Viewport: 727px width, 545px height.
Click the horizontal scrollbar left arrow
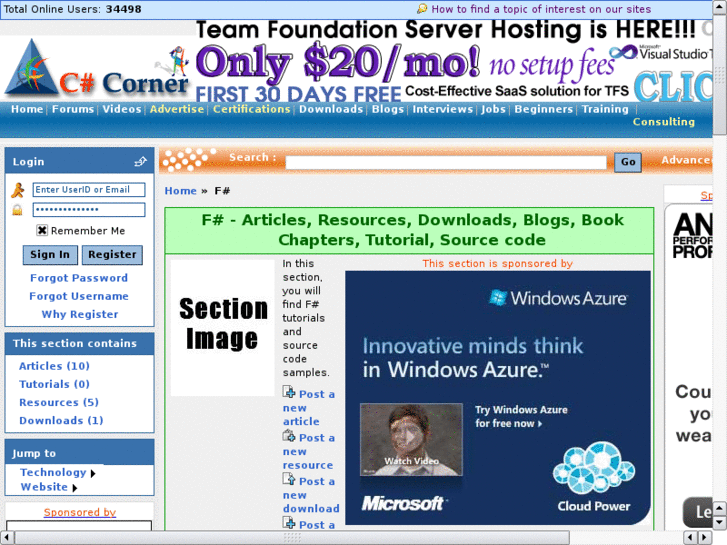tap(6, 538)
